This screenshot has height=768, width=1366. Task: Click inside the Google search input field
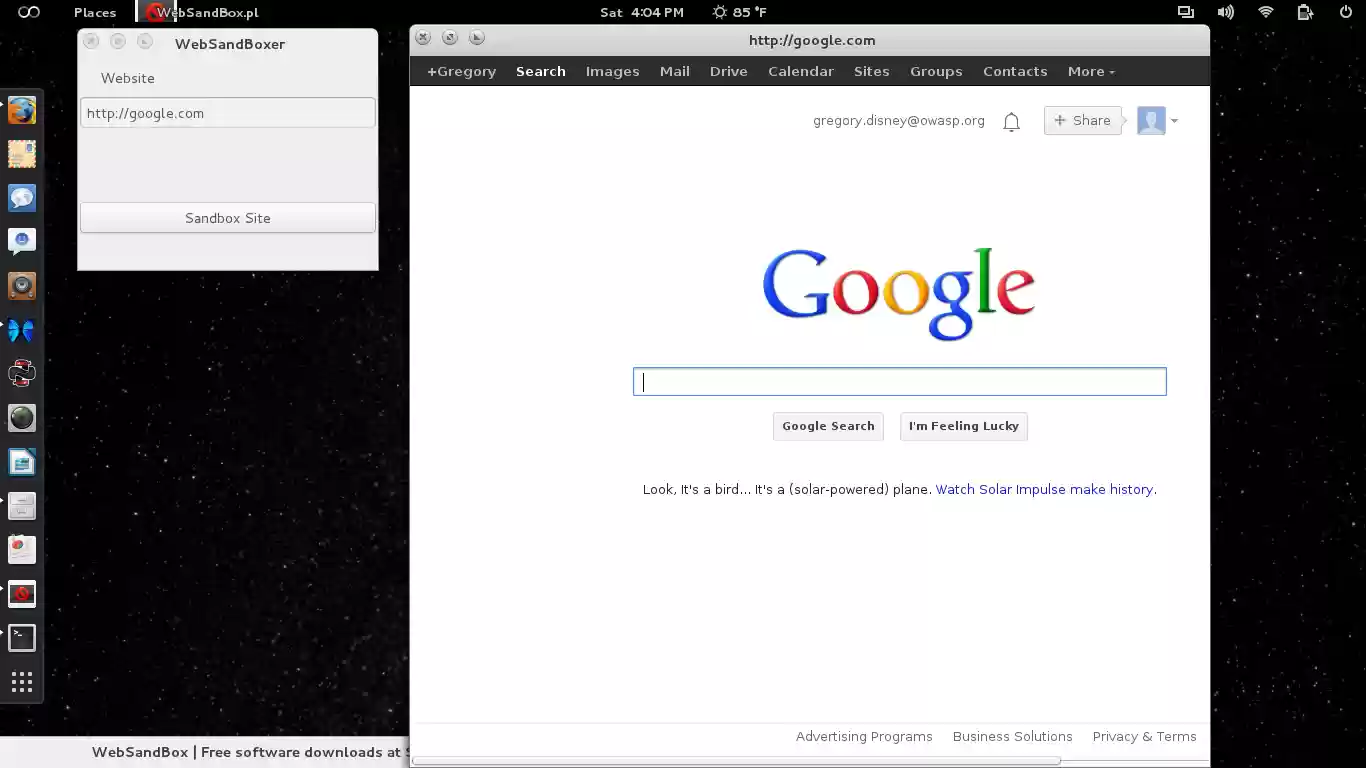(x=898, y=381)
